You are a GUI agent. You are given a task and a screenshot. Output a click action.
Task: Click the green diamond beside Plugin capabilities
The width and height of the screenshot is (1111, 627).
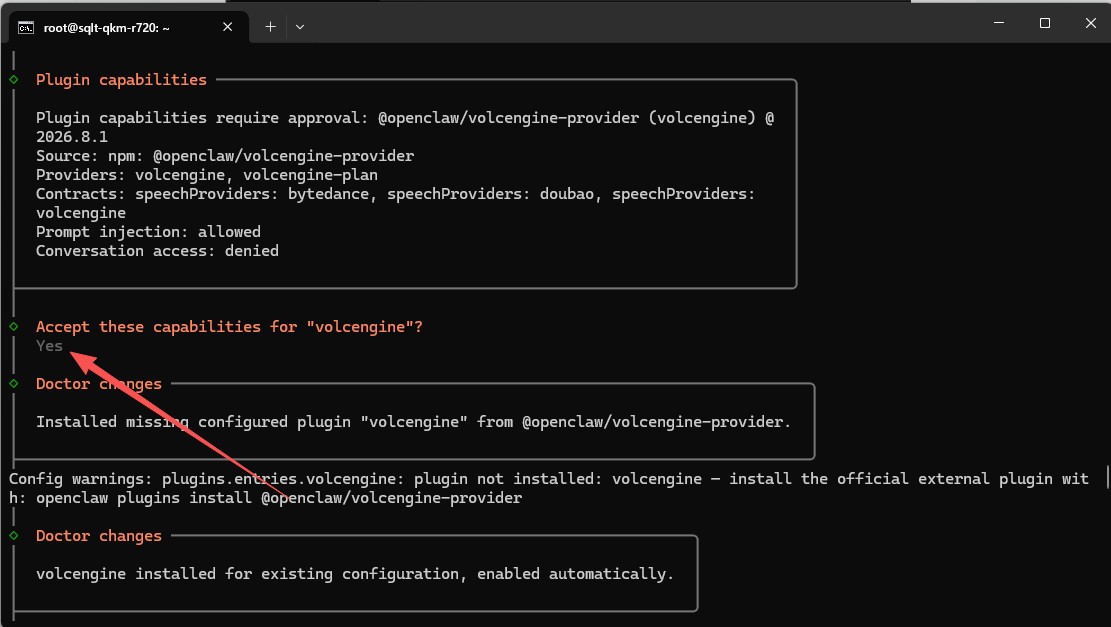pos(13,79)
